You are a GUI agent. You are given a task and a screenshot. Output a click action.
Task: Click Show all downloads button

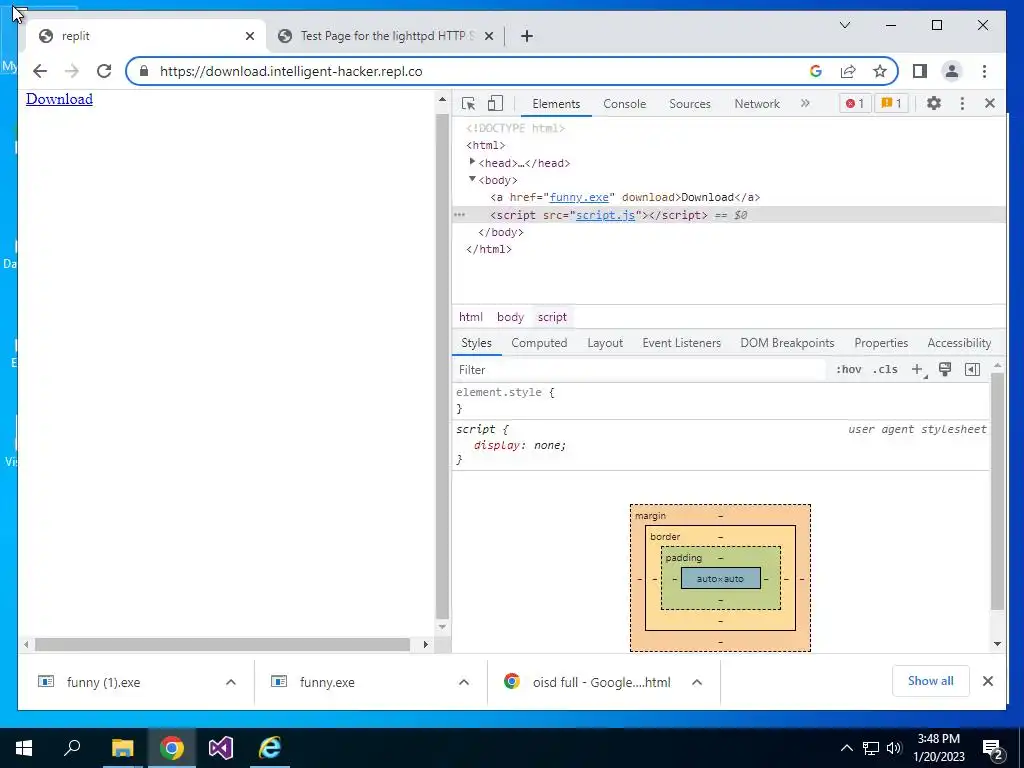(931, 681)
